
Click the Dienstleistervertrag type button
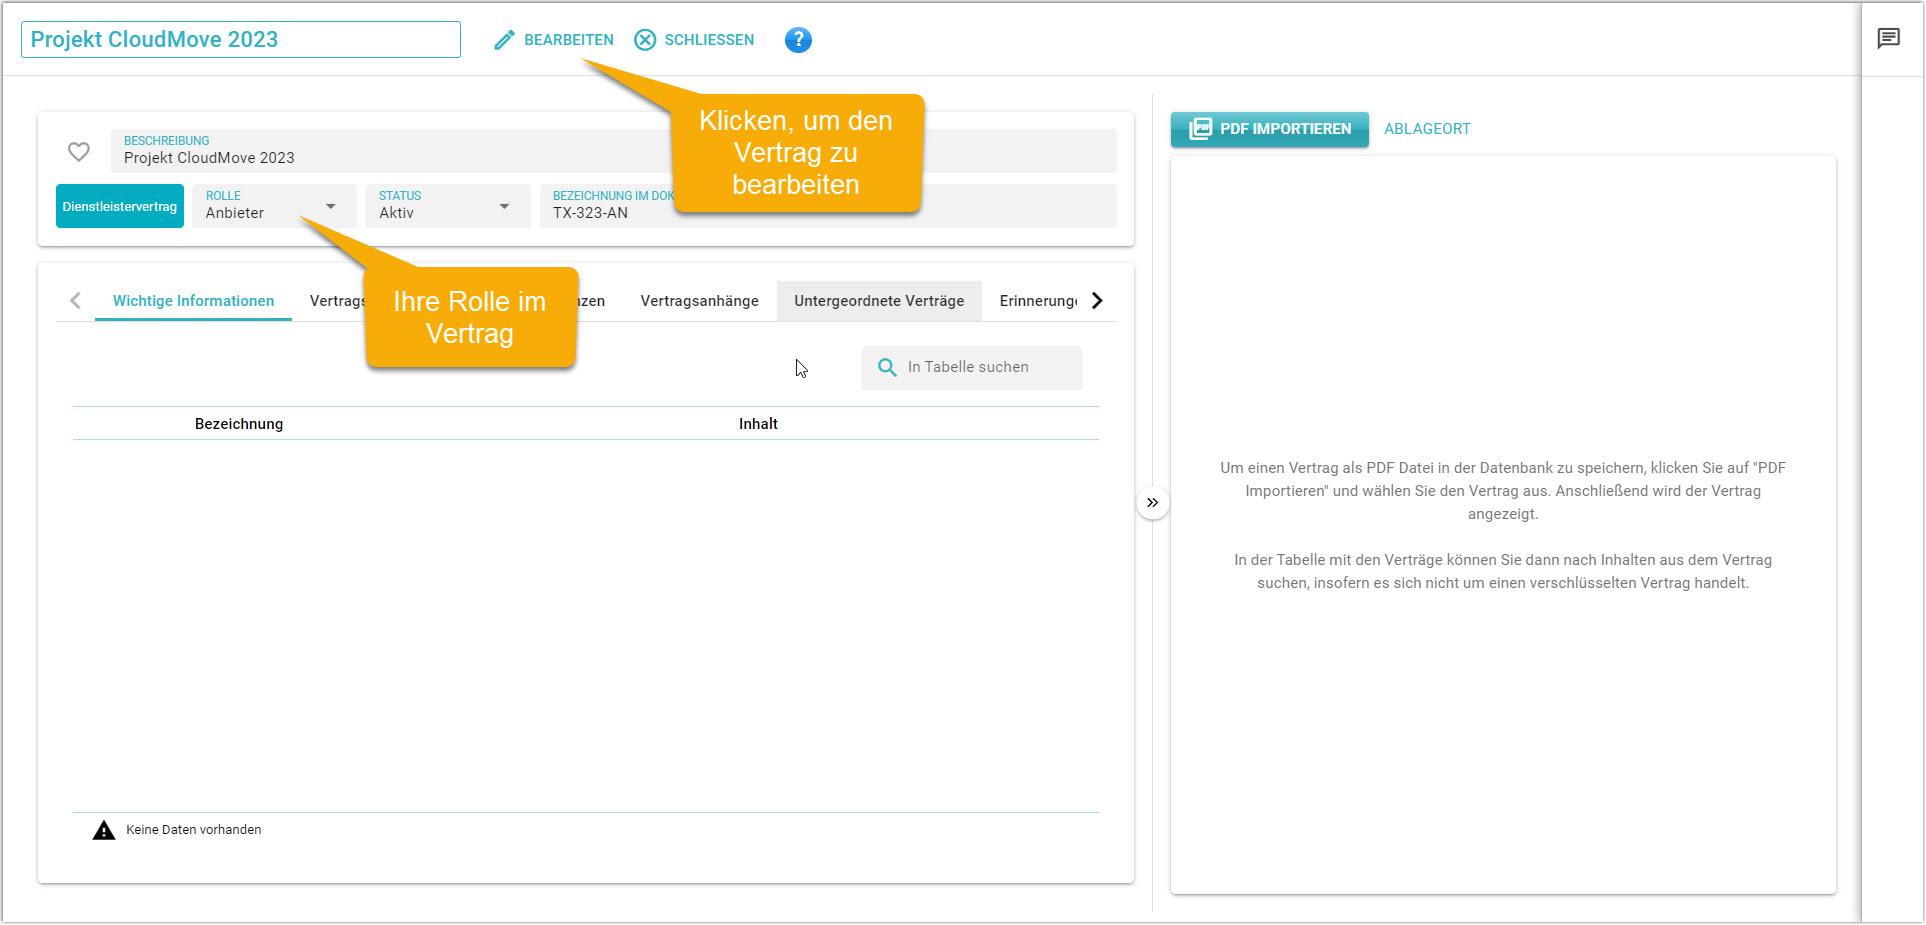119,206
